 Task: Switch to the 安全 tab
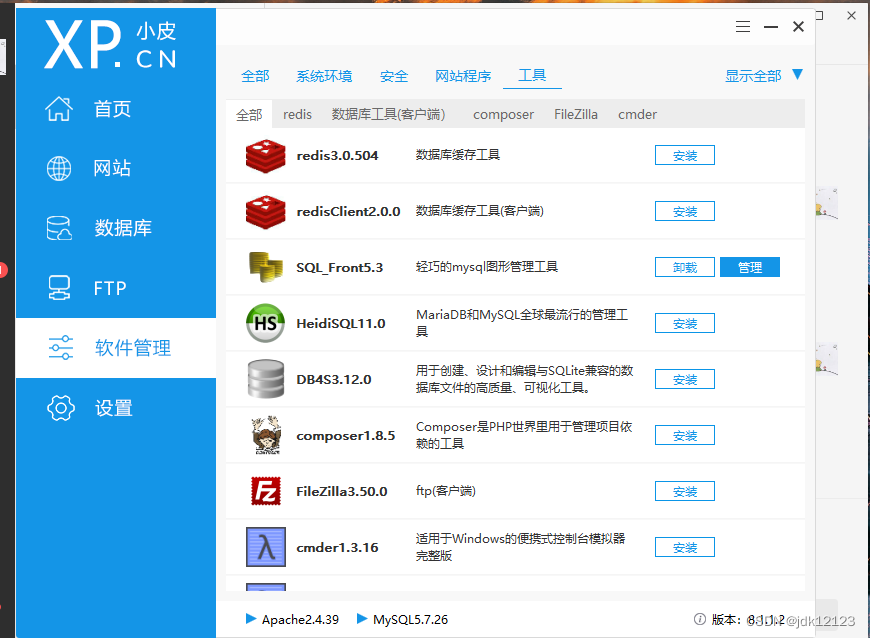pyautogui.click(x=394, y=76)
